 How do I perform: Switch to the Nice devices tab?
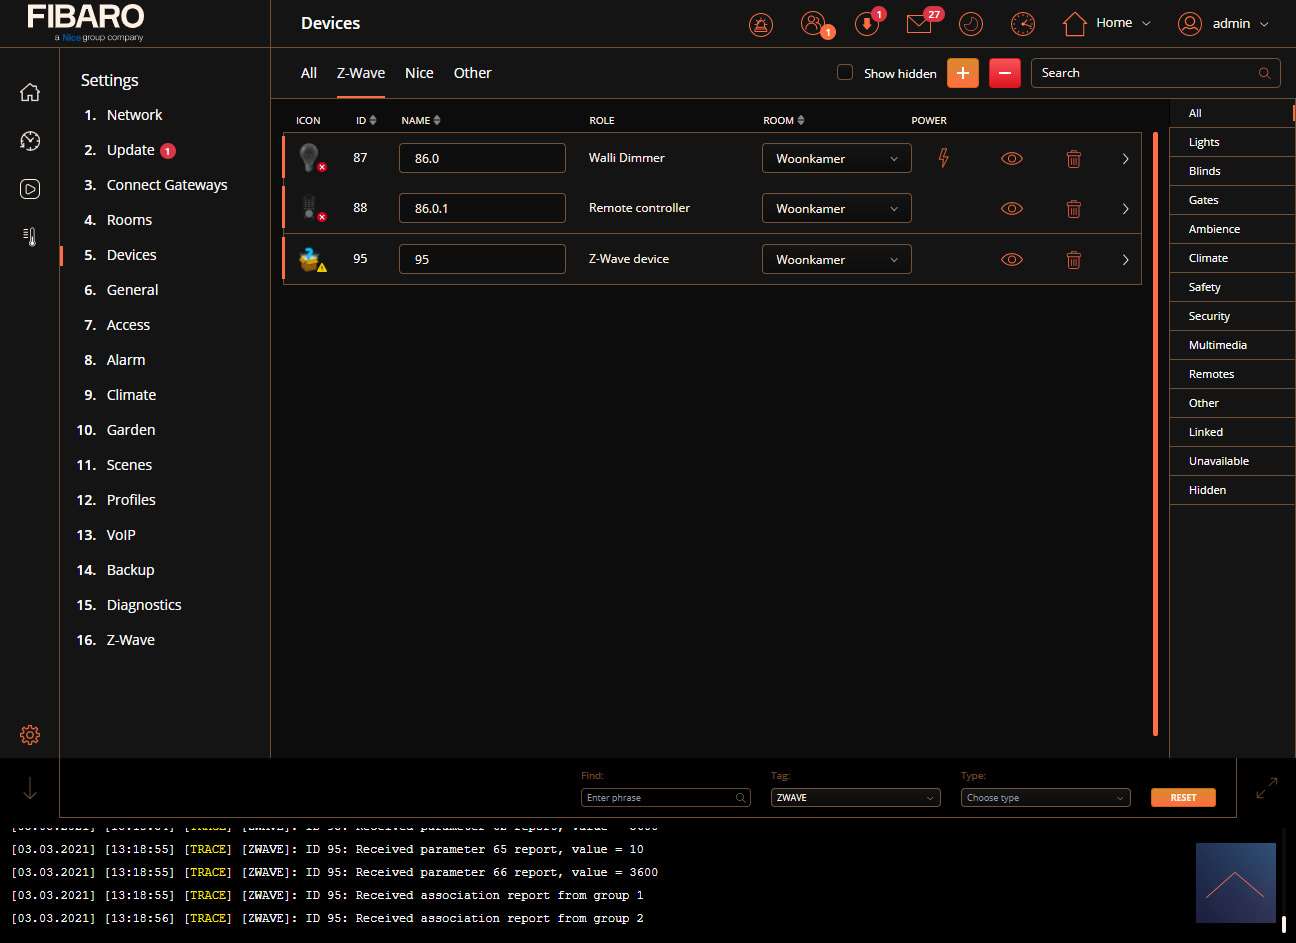tap(419, 73)
